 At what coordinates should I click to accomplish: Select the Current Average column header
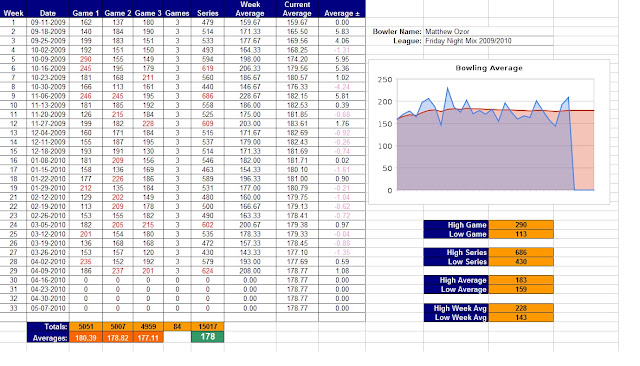(x=297, y=9)
